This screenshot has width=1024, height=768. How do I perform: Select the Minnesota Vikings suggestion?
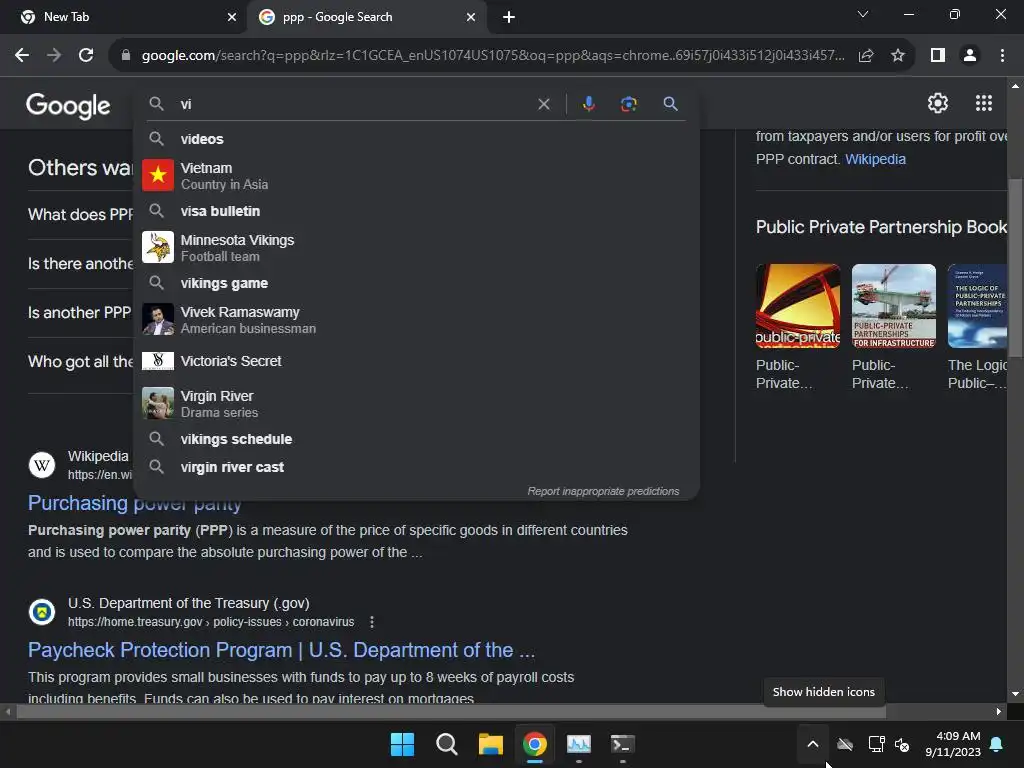[416, 248]
